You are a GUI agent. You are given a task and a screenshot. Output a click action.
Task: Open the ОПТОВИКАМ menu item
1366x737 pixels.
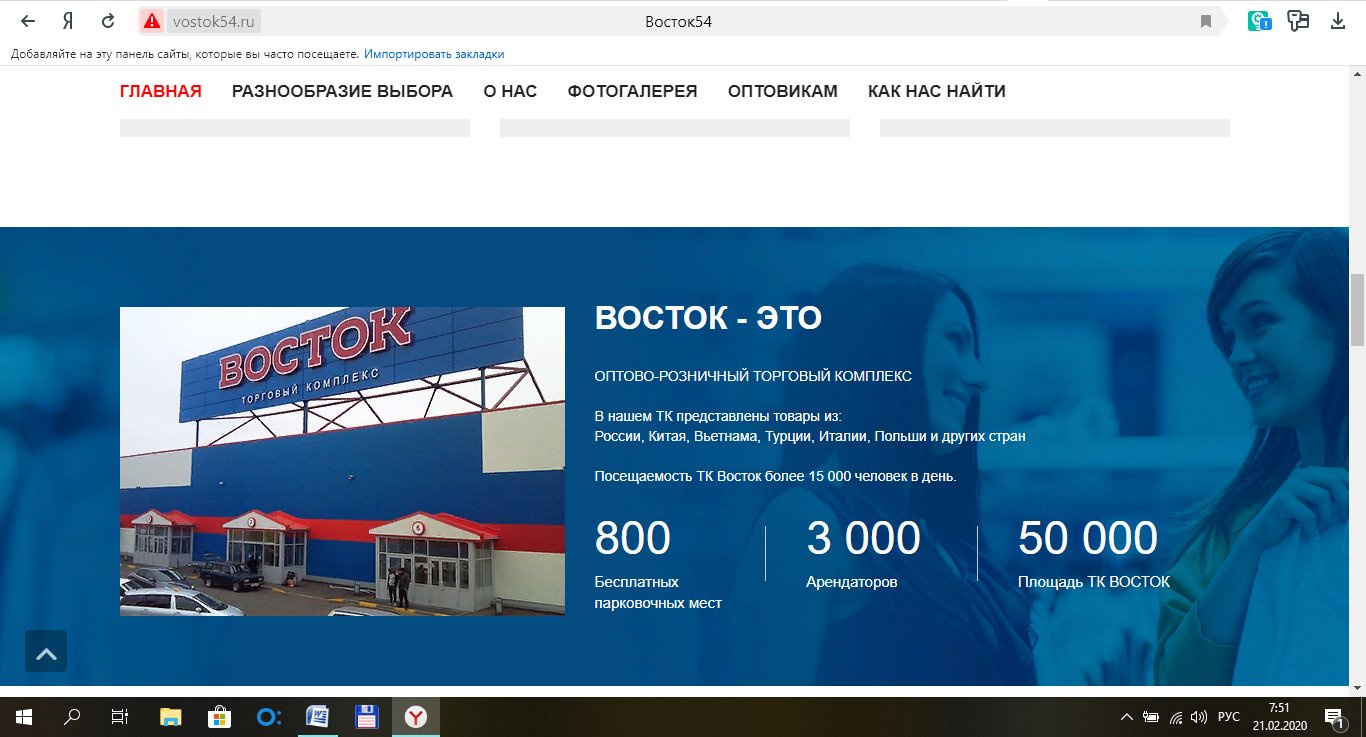tap(782, 91)
